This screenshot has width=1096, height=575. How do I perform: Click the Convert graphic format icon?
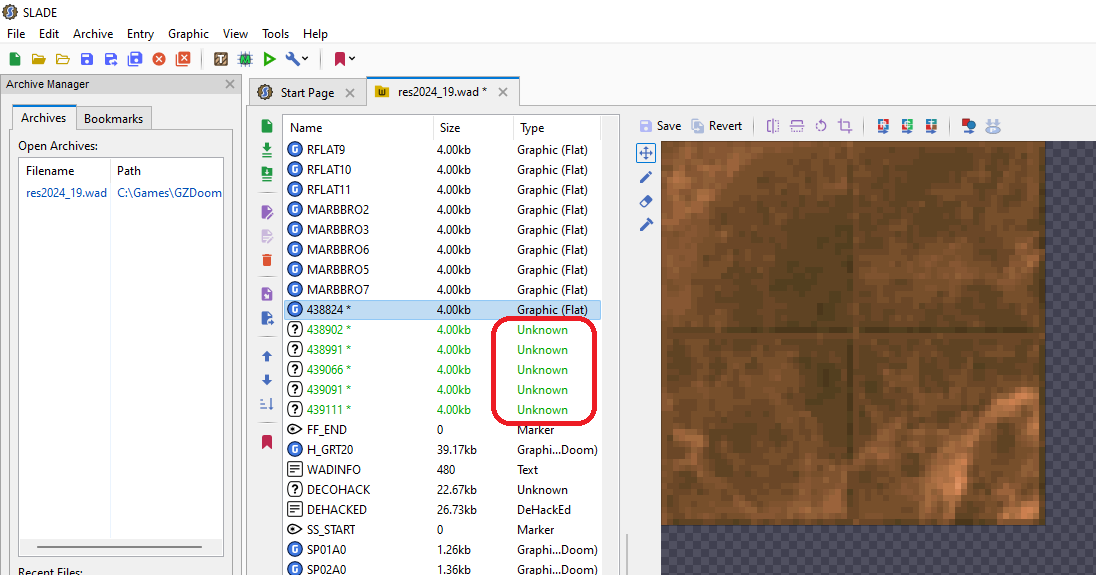click(x=969, y=126)
